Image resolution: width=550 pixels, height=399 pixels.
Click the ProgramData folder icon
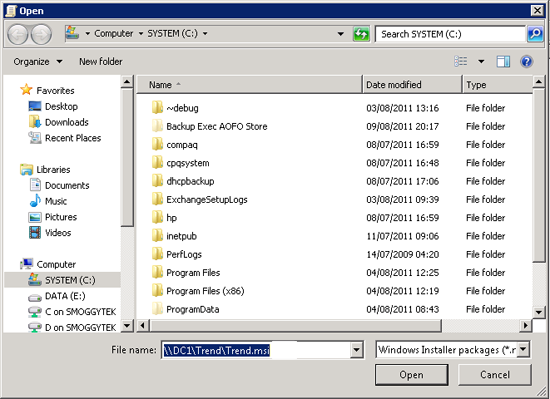157,309
